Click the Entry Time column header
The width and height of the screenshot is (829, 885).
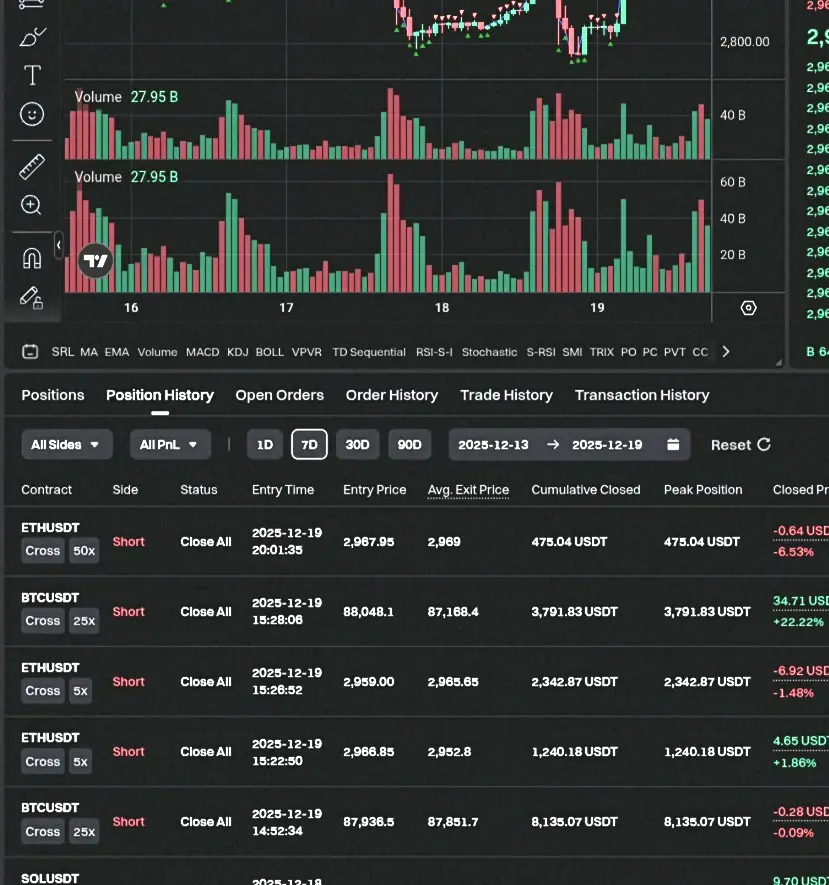[283, 490]
